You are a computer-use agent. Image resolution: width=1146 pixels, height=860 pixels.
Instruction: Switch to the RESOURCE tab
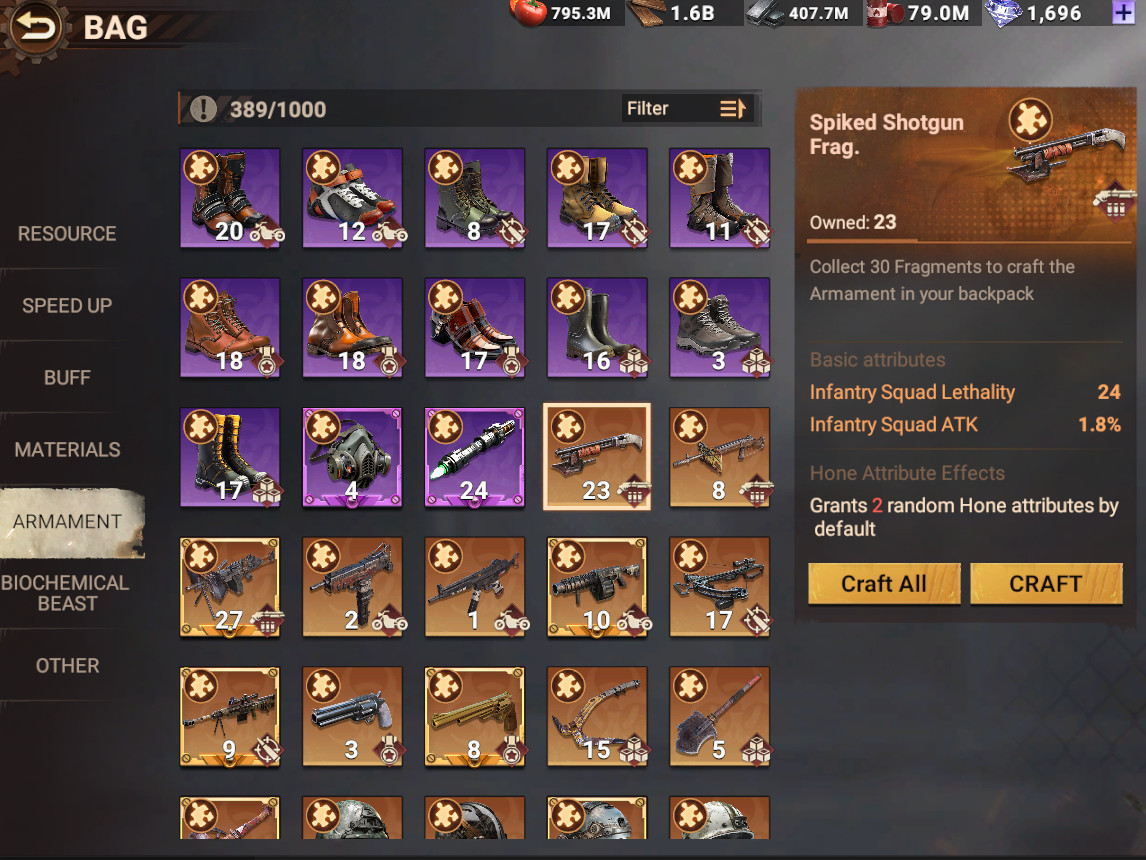click(67, 234)
